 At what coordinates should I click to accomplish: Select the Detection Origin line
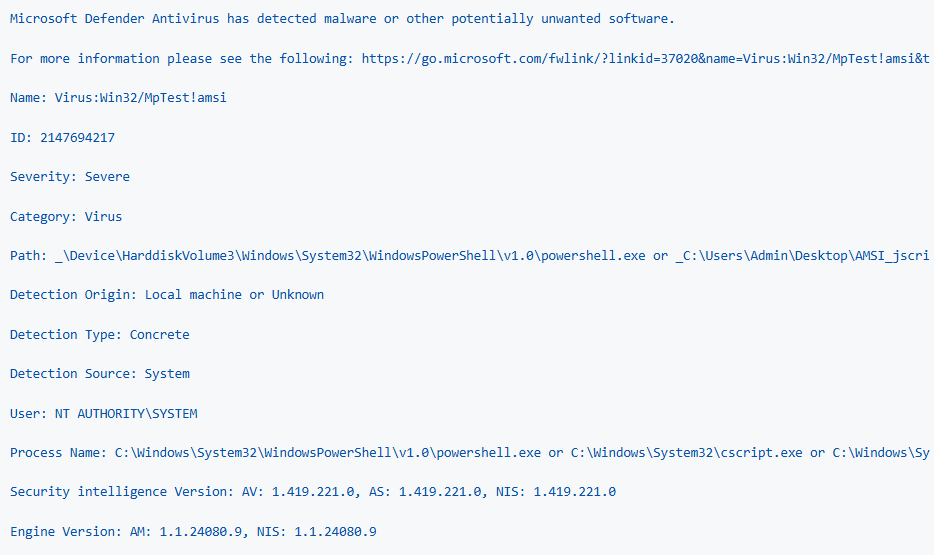click(x=167, y=295)
